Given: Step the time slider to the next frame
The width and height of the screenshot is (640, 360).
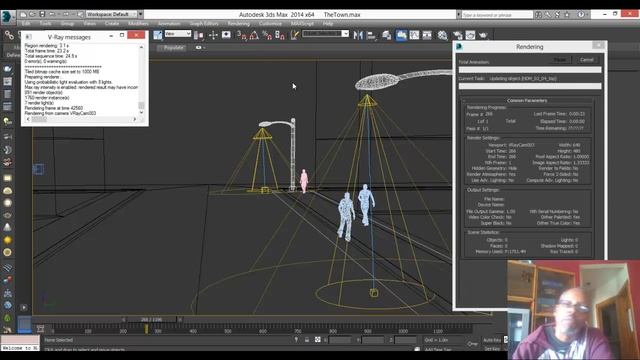Looking at the screenshot, I should coord(180,320).
